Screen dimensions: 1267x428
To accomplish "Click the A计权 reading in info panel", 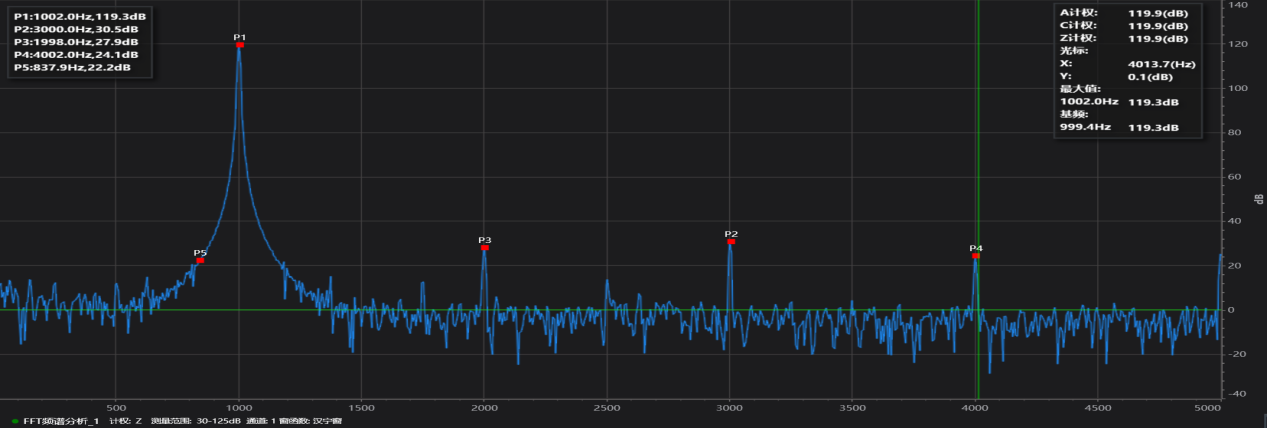I will click(x=1123, y=12).
